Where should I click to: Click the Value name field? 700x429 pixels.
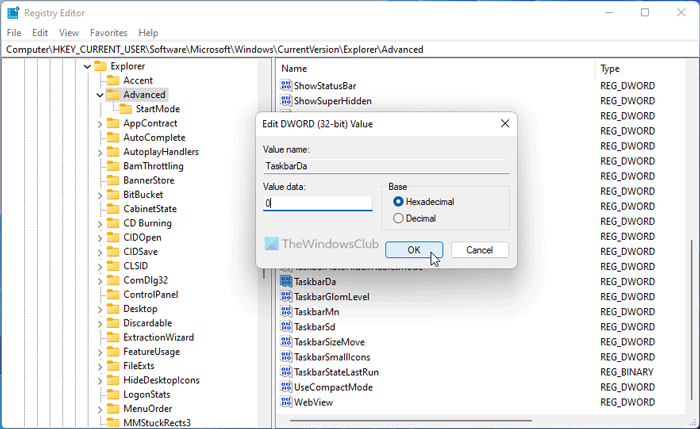pos(386,166)
